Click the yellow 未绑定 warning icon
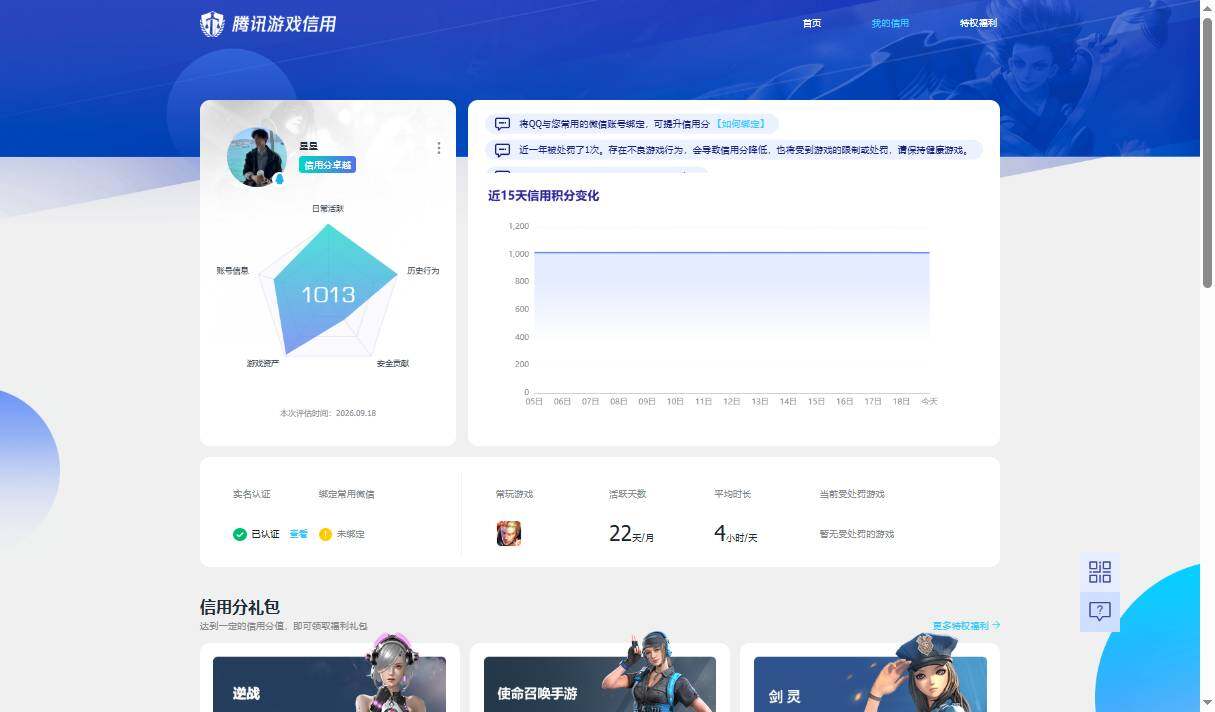The height and width of the screenshot is (712, 1215). 325,534
